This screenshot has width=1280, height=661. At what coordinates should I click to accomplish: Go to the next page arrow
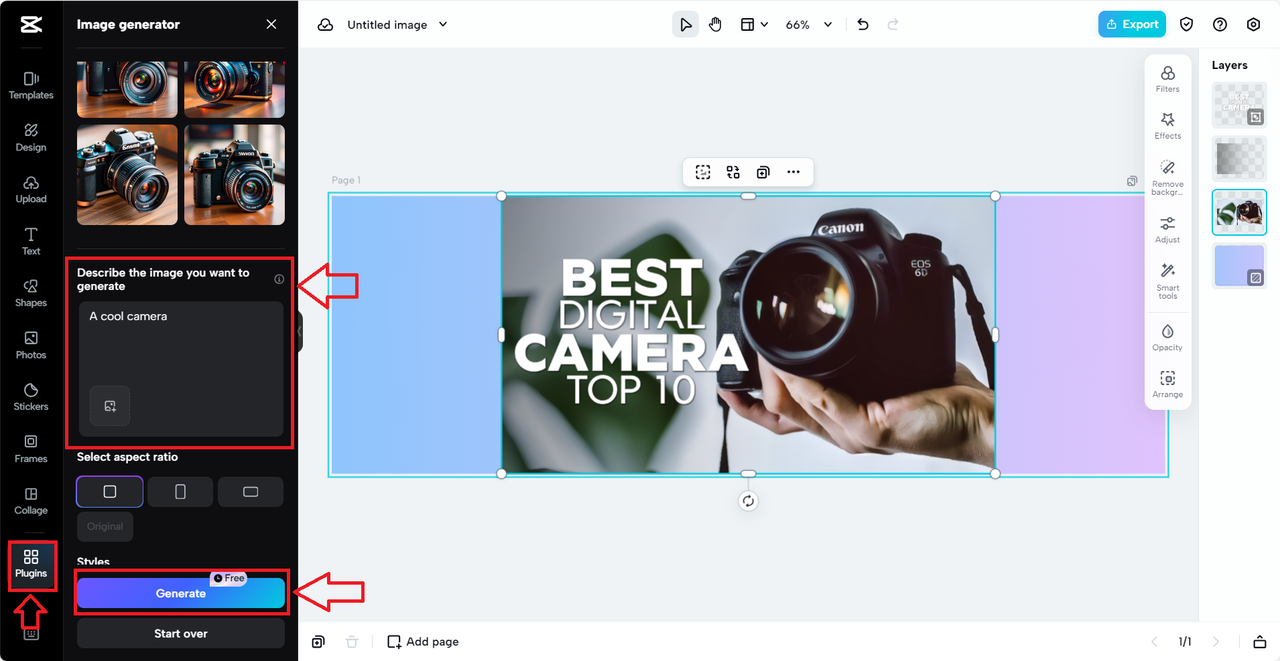(x=1216, y=642)
